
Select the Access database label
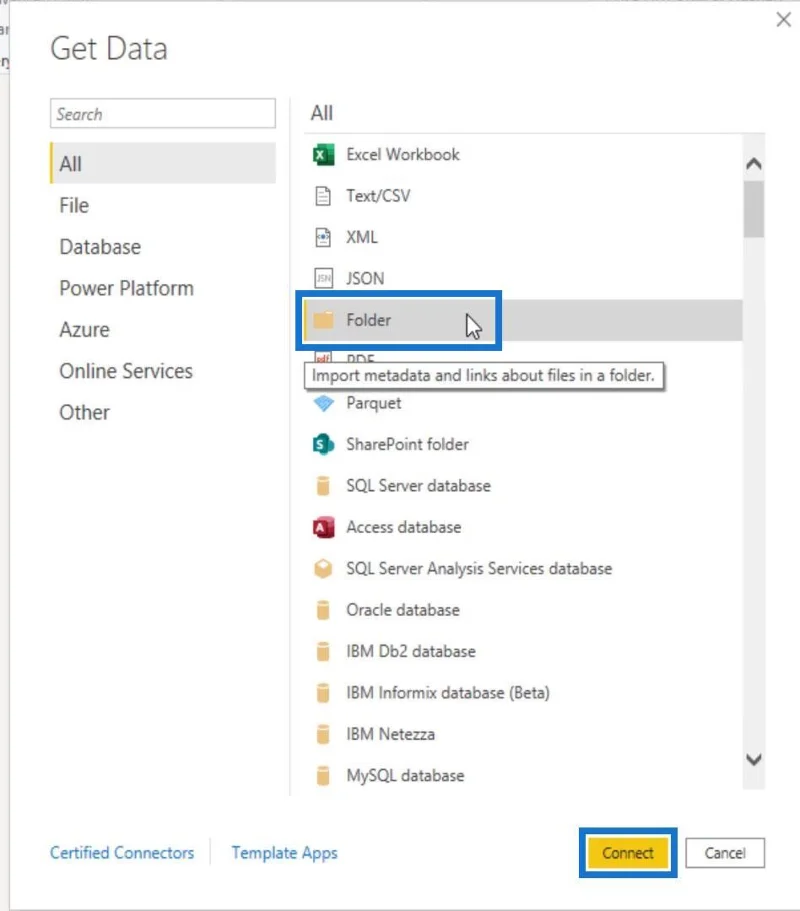(404, 527)
